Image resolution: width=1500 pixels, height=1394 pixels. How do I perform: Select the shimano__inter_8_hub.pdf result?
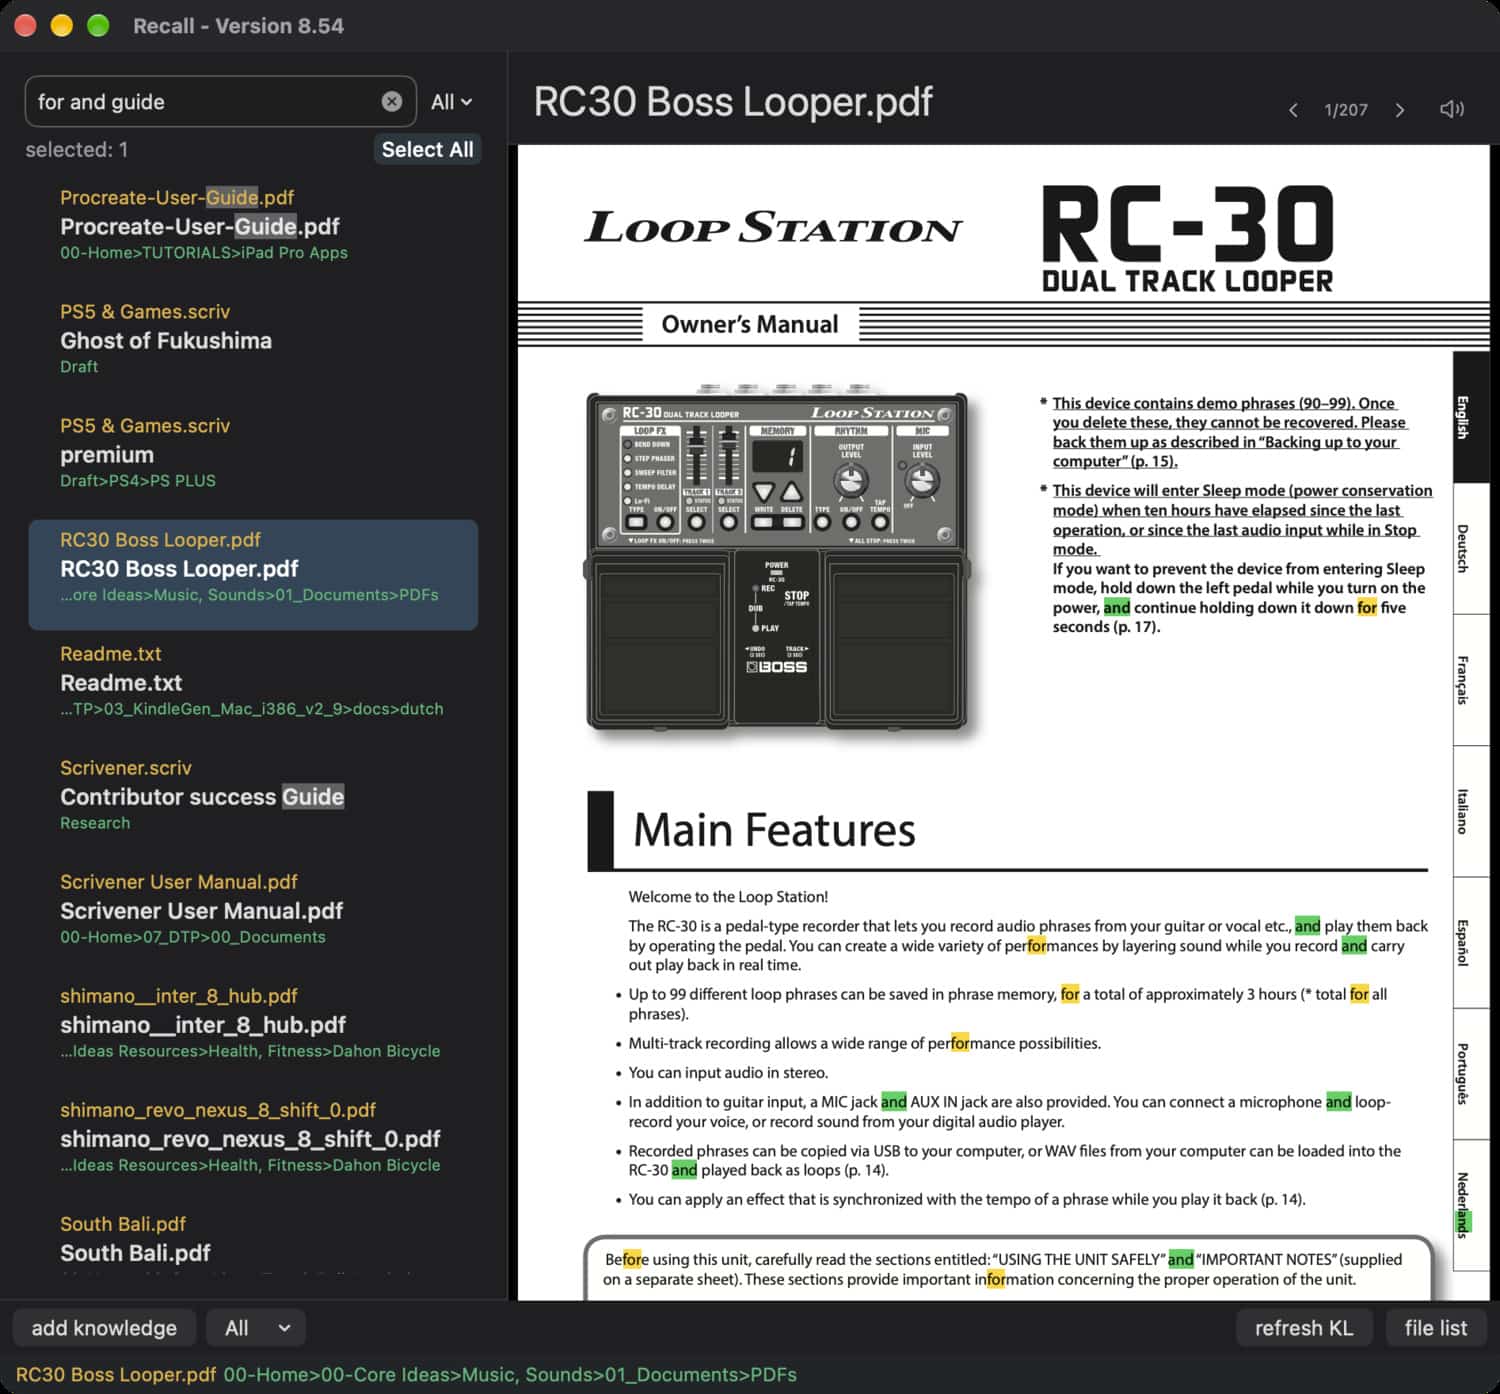click(x=253, y=1023)
